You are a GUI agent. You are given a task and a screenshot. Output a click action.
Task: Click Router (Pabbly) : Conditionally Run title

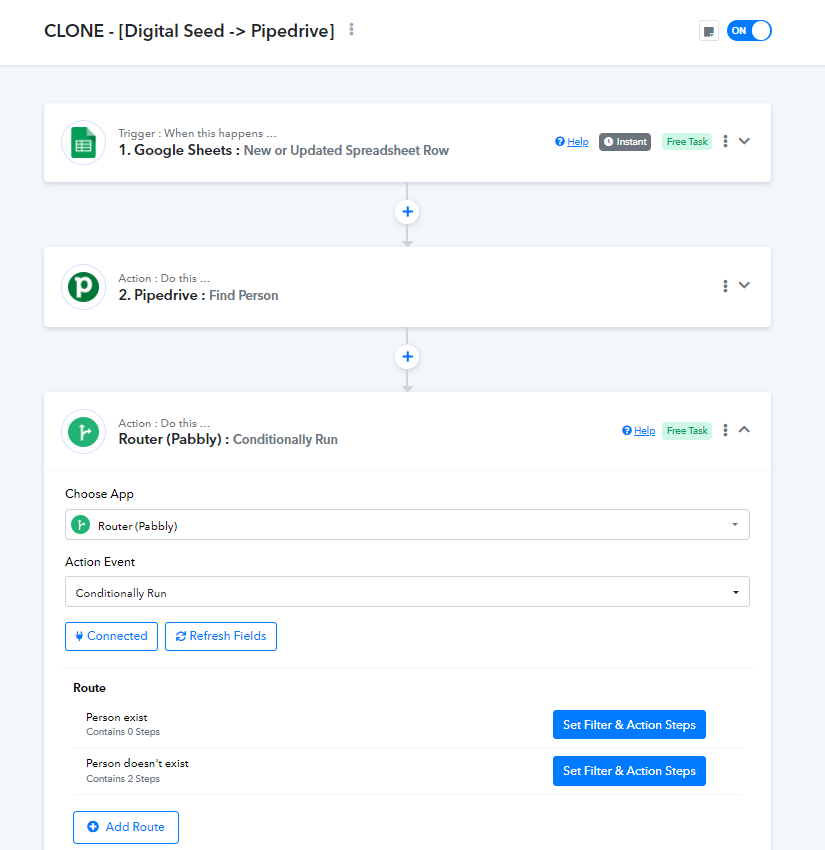(228, 439)
